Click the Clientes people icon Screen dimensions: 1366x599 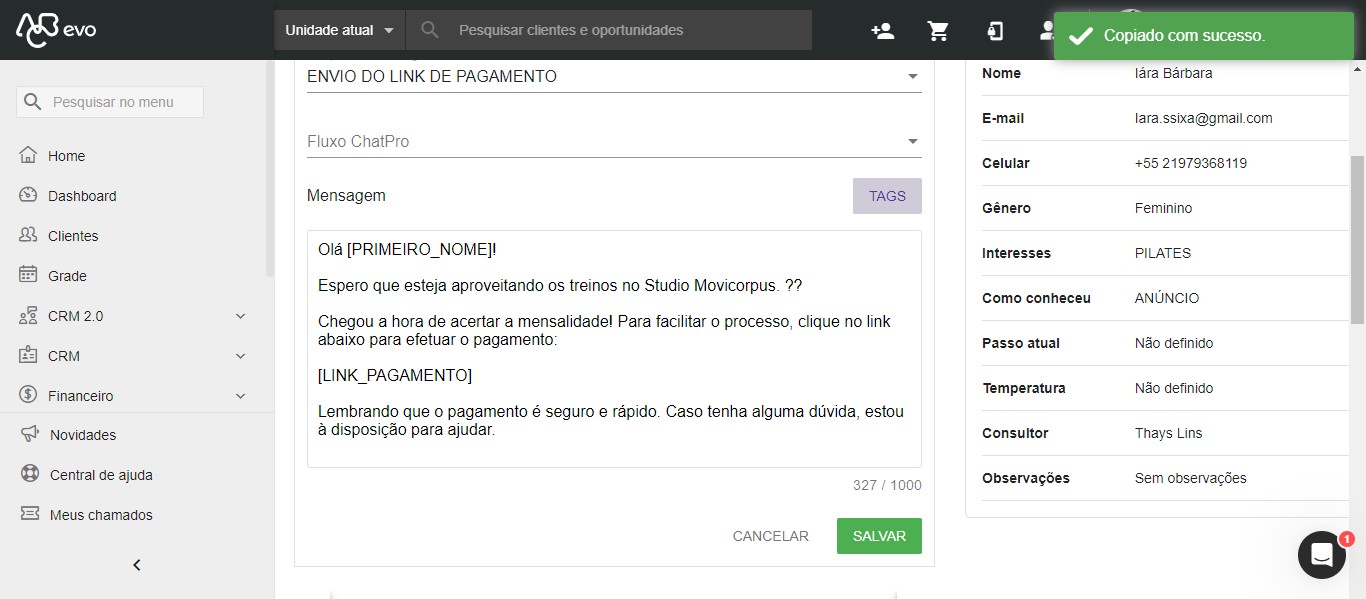28,235
